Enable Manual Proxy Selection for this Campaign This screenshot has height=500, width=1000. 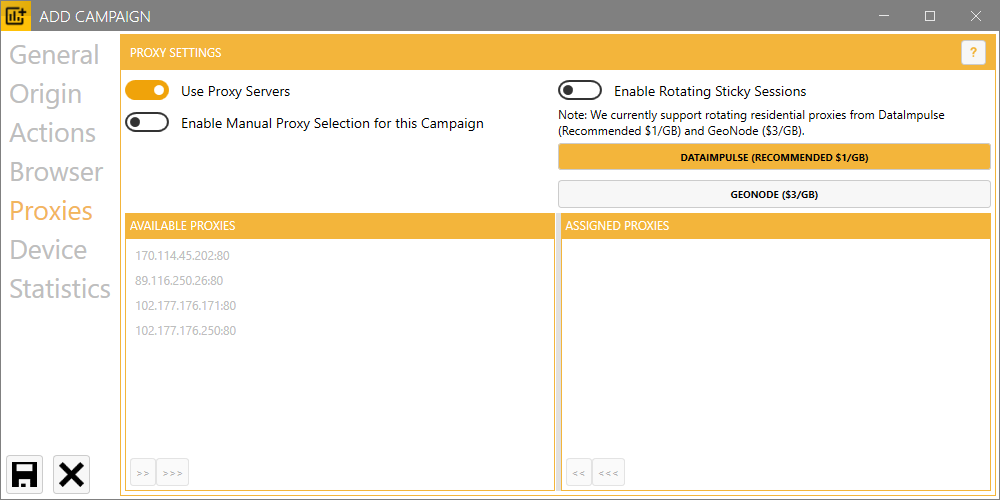click(147, 123)
